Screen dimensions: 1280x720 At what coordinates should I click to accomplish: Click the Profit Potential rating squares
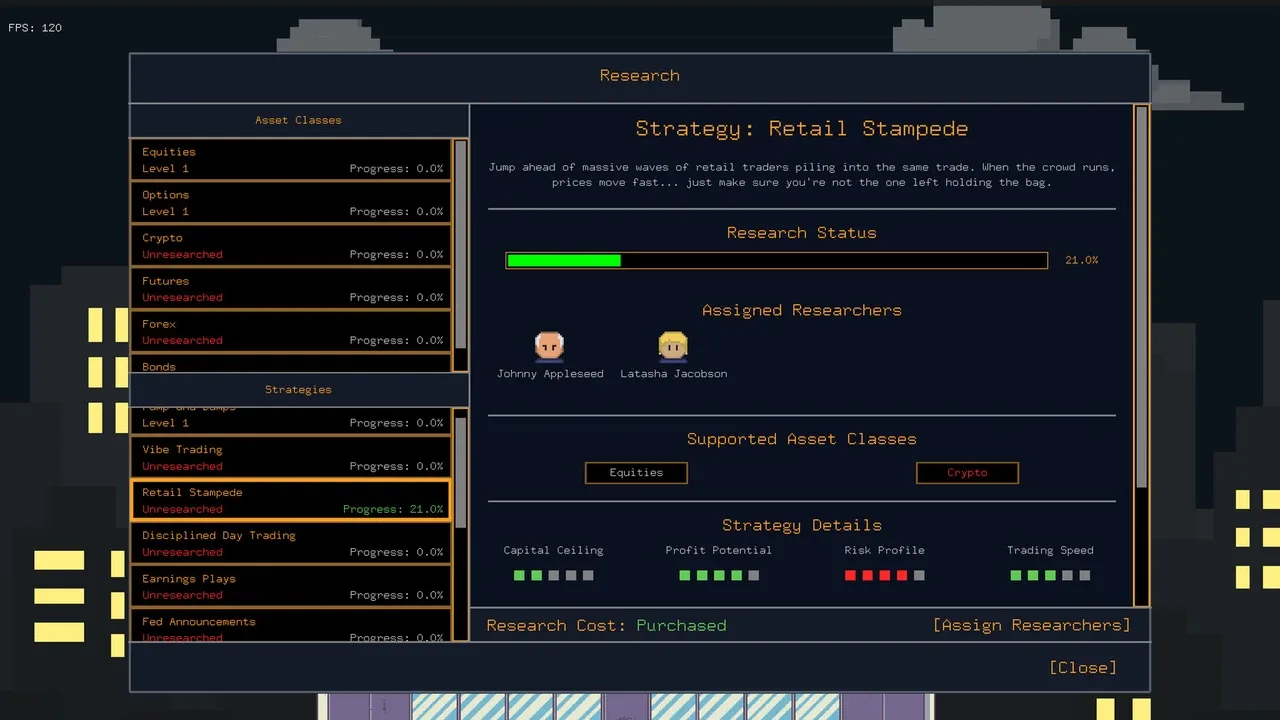(x=719, y=575)
